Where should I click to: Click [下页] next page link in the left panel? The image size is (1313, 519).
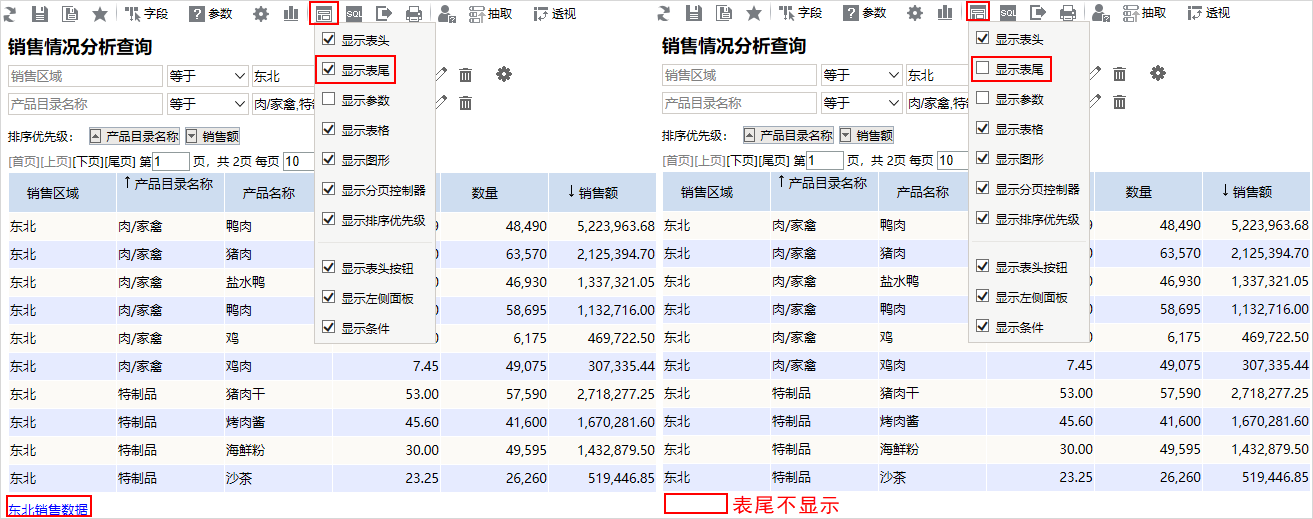click(88, 161)
